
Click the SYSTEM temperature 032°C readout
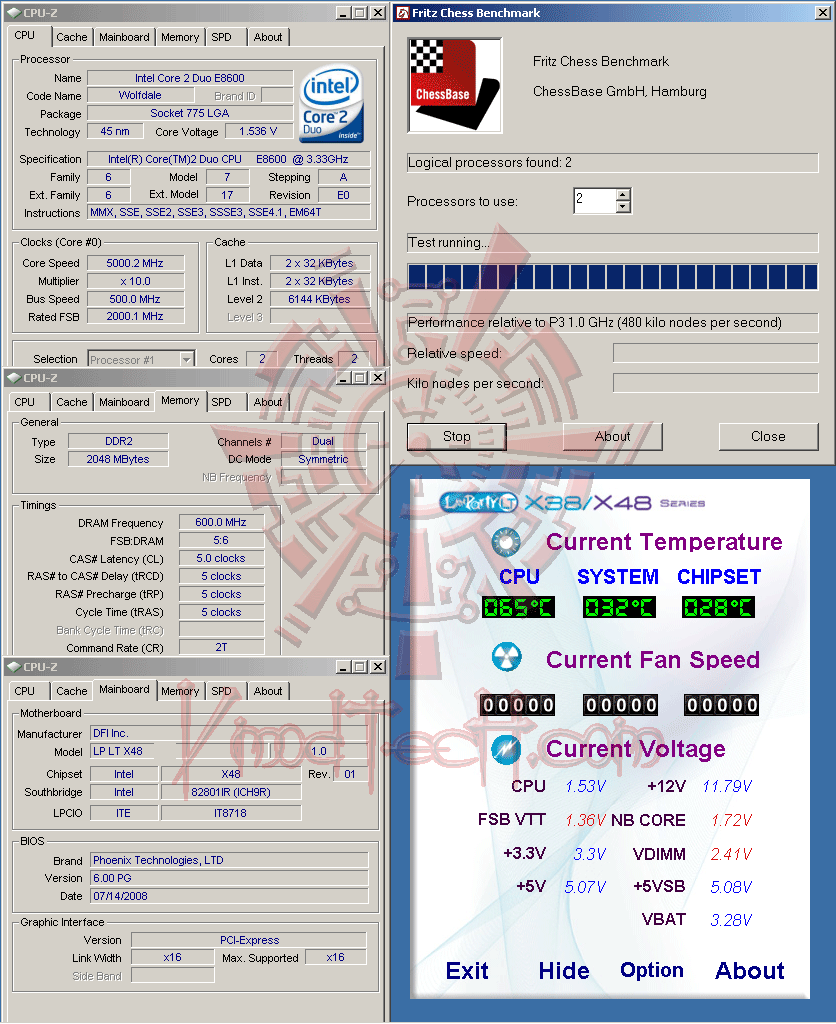pos(619,607)
